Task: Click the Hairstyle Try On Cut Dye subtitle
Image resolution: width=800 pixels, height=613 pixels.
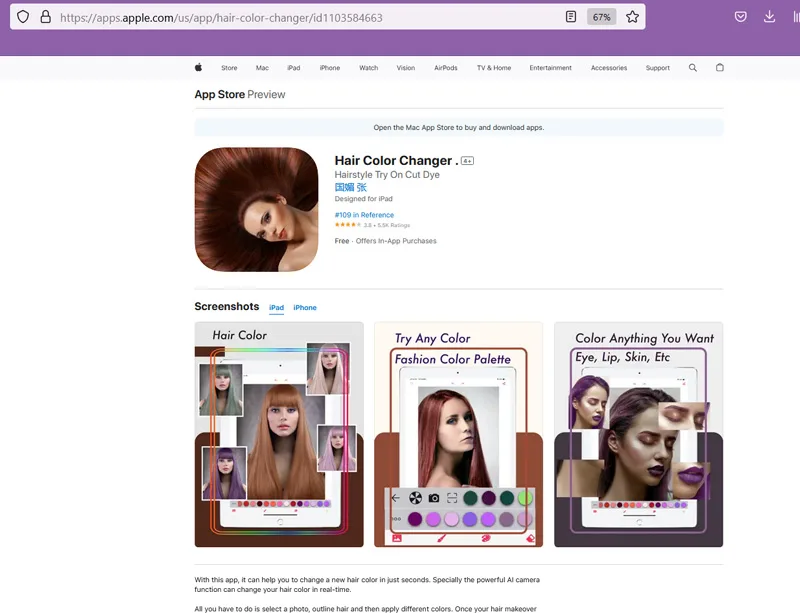Action: pos(387,175)
